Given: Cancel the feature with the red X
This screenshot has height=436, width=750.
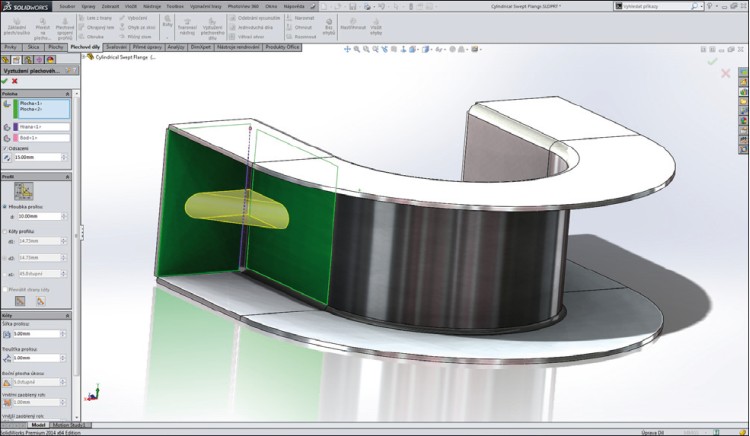Looking at the screenshot, I should [15, 81].
